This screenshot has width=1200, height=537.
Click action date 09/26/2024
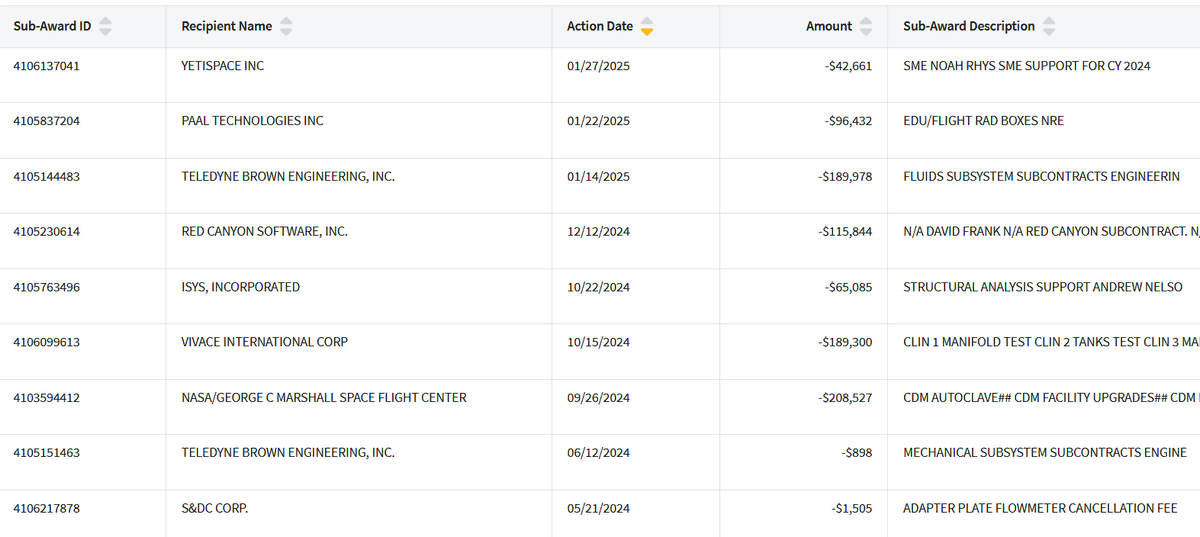(598, 397)
